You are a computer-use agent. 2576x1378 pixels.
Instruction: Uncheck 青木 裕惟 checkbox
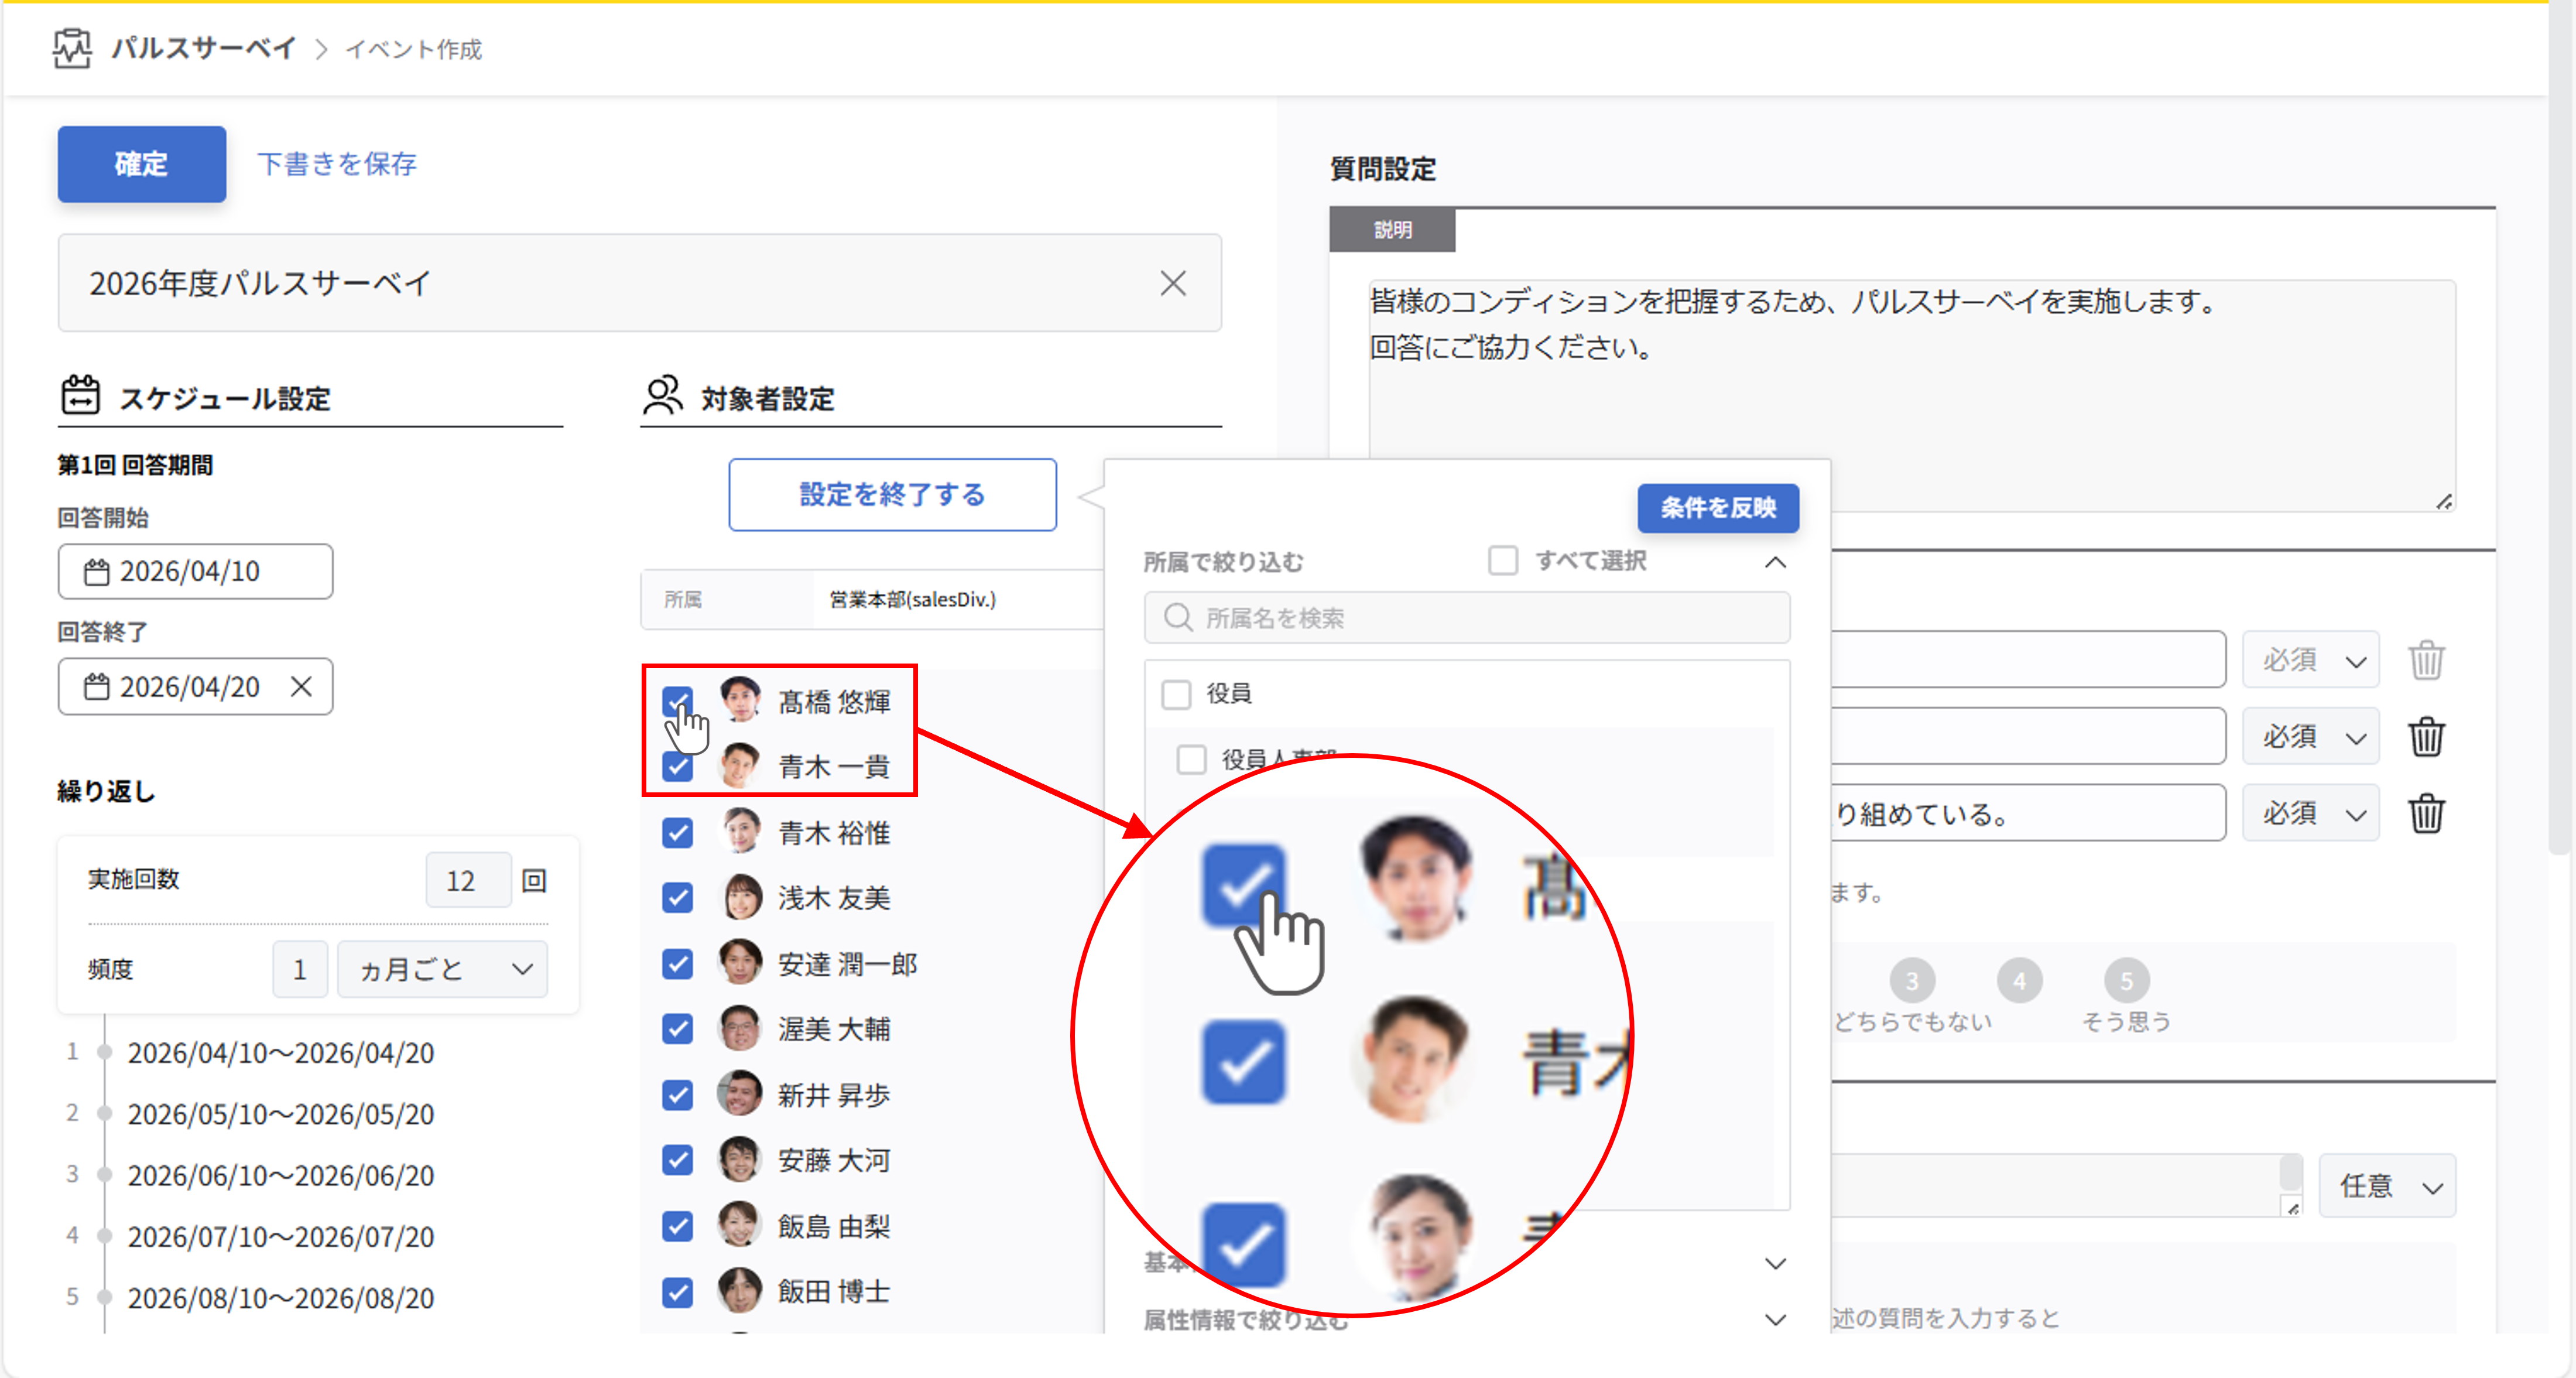(x=678, y=833)
